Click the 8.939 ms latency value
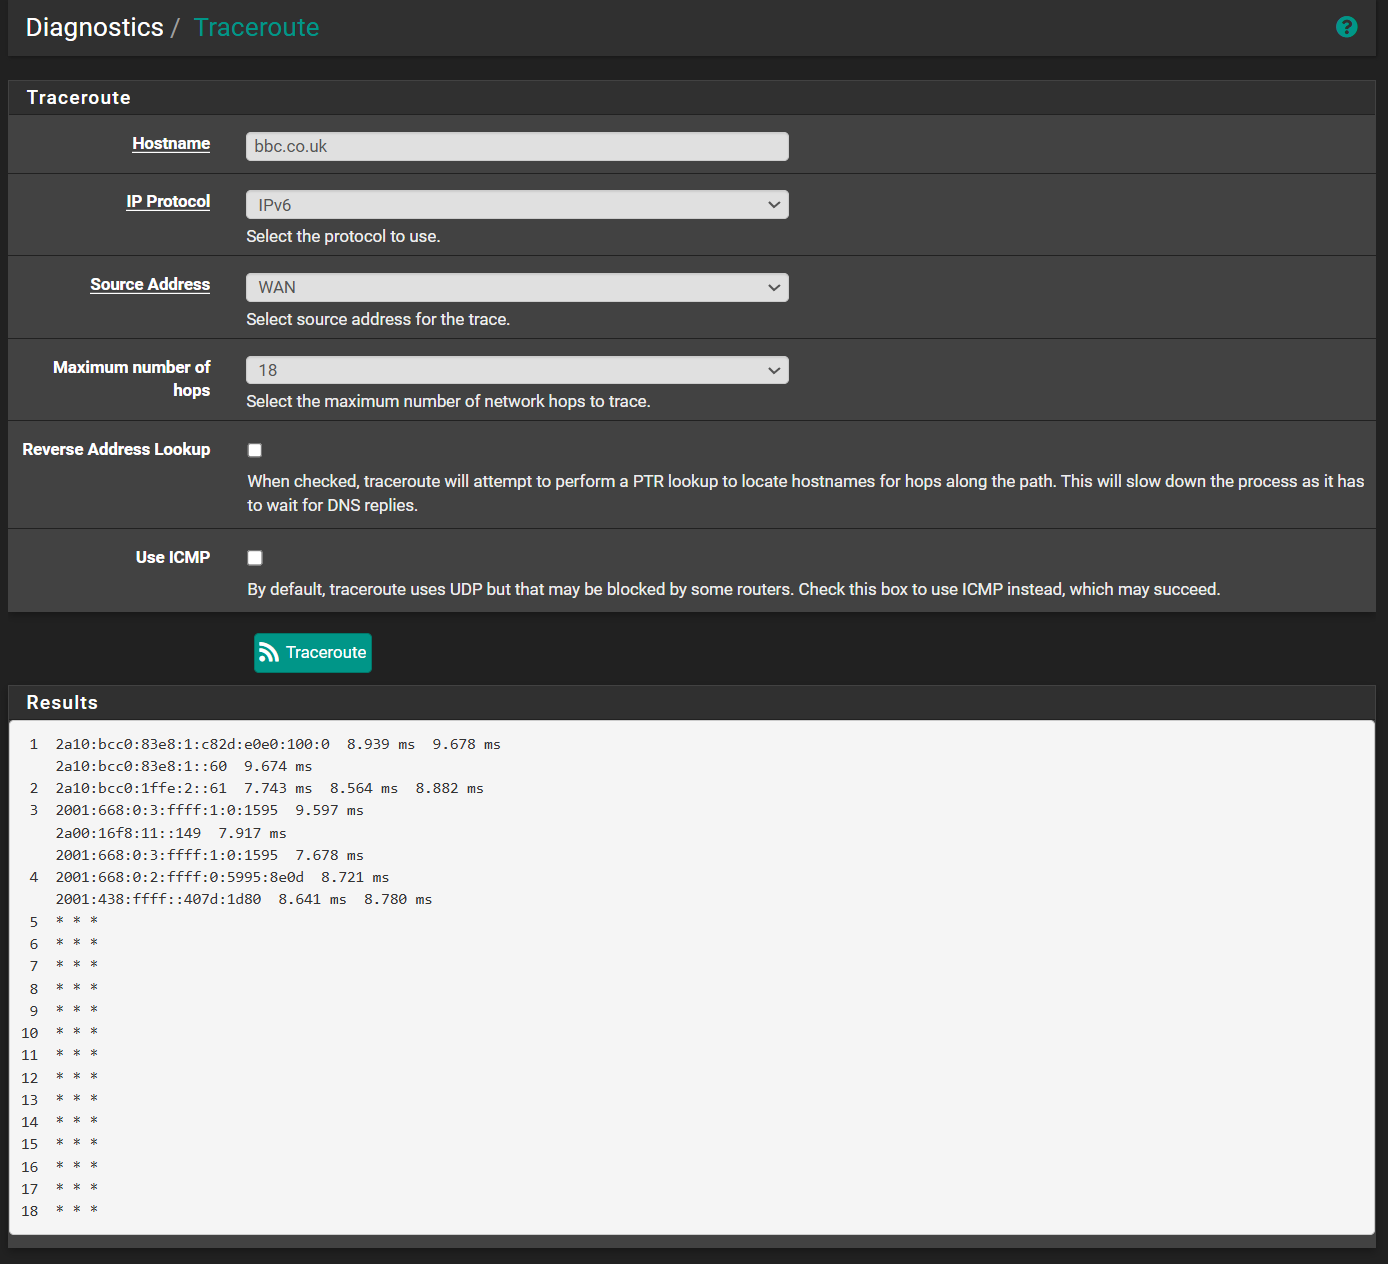The image size is (1388, 1264). coord(381,744)
